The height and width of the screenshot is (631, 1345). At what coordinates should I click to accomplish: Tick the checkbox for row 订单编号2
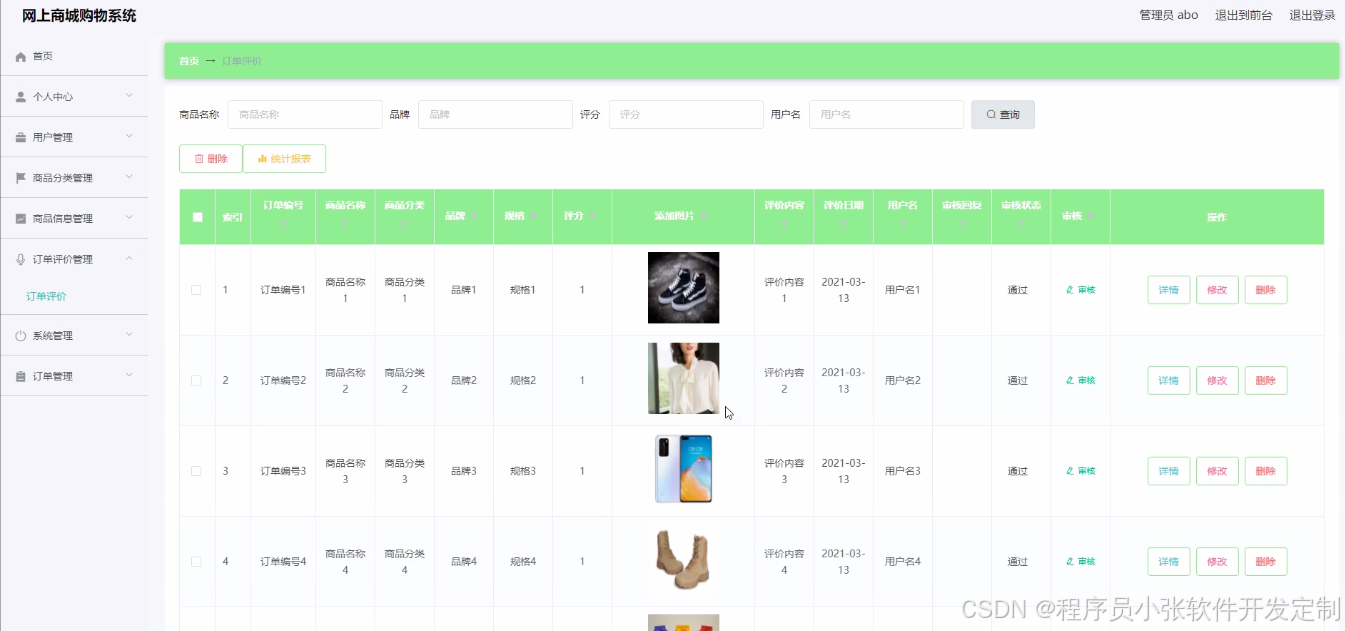pos(196,380)
